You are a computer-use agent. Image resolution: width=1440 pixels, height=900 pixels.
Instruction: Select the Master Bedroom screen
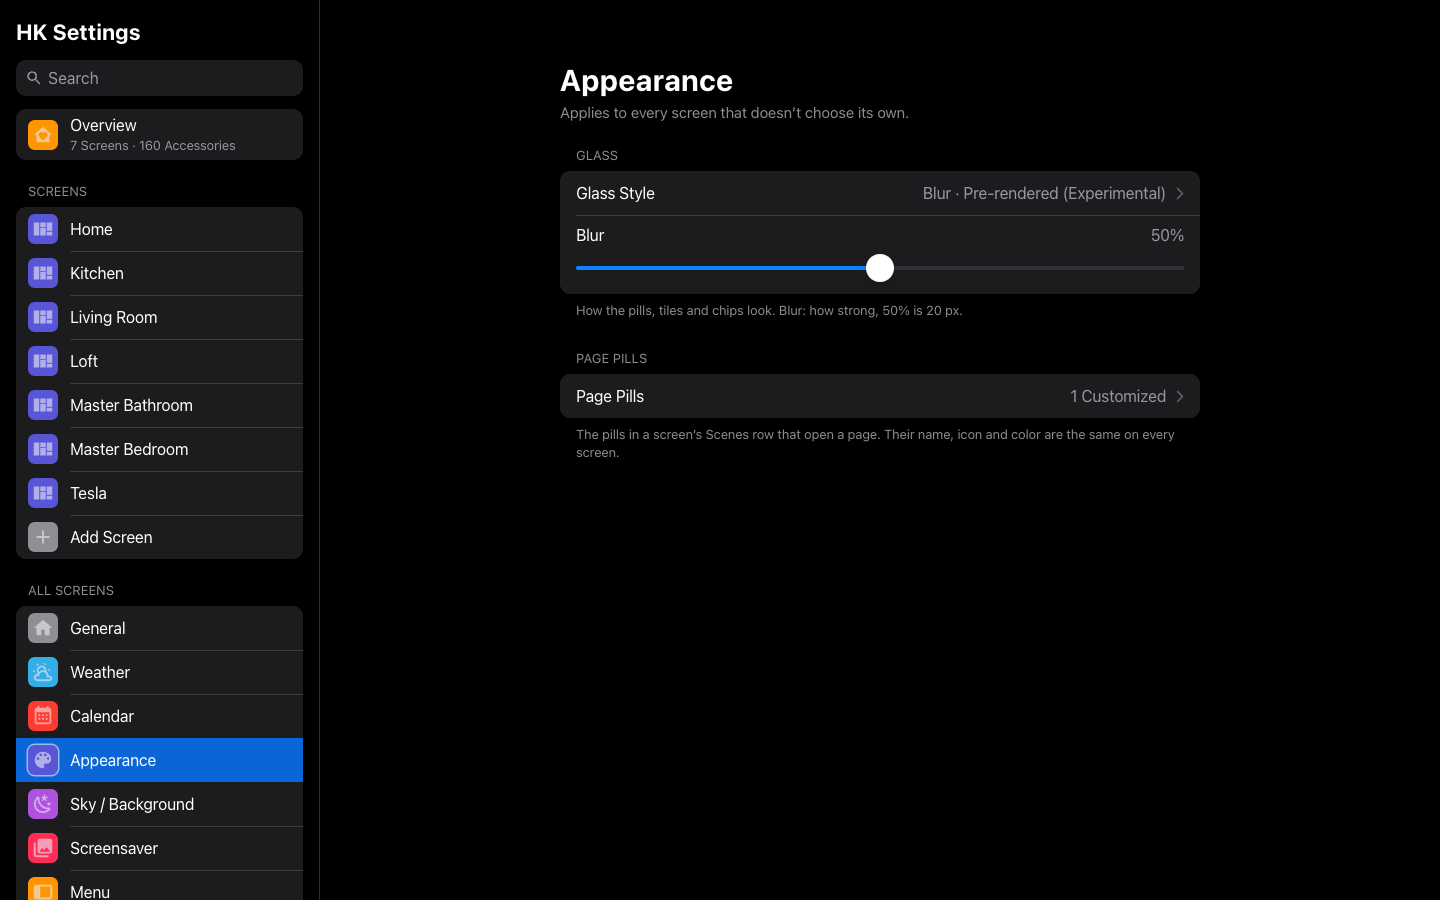tap(159, 449)
